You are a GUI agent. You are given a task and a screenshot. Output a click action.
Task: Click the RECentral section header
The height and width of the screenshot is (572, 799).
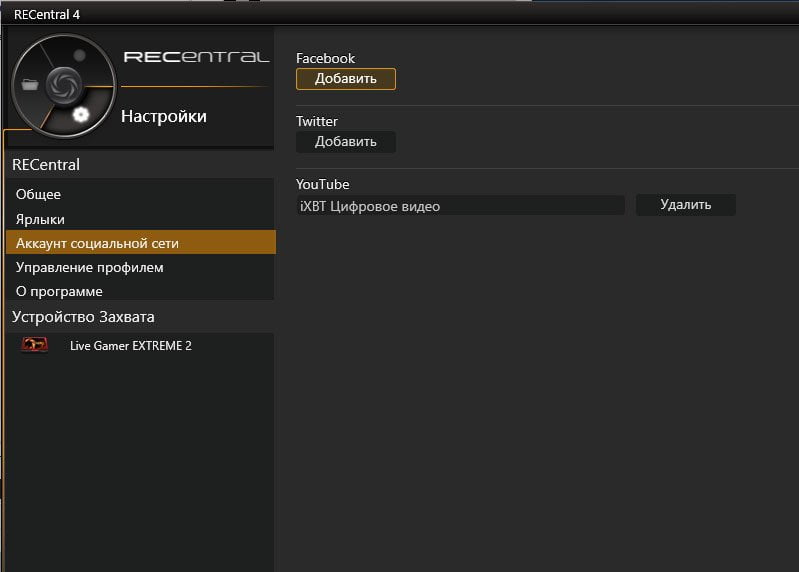46,165
